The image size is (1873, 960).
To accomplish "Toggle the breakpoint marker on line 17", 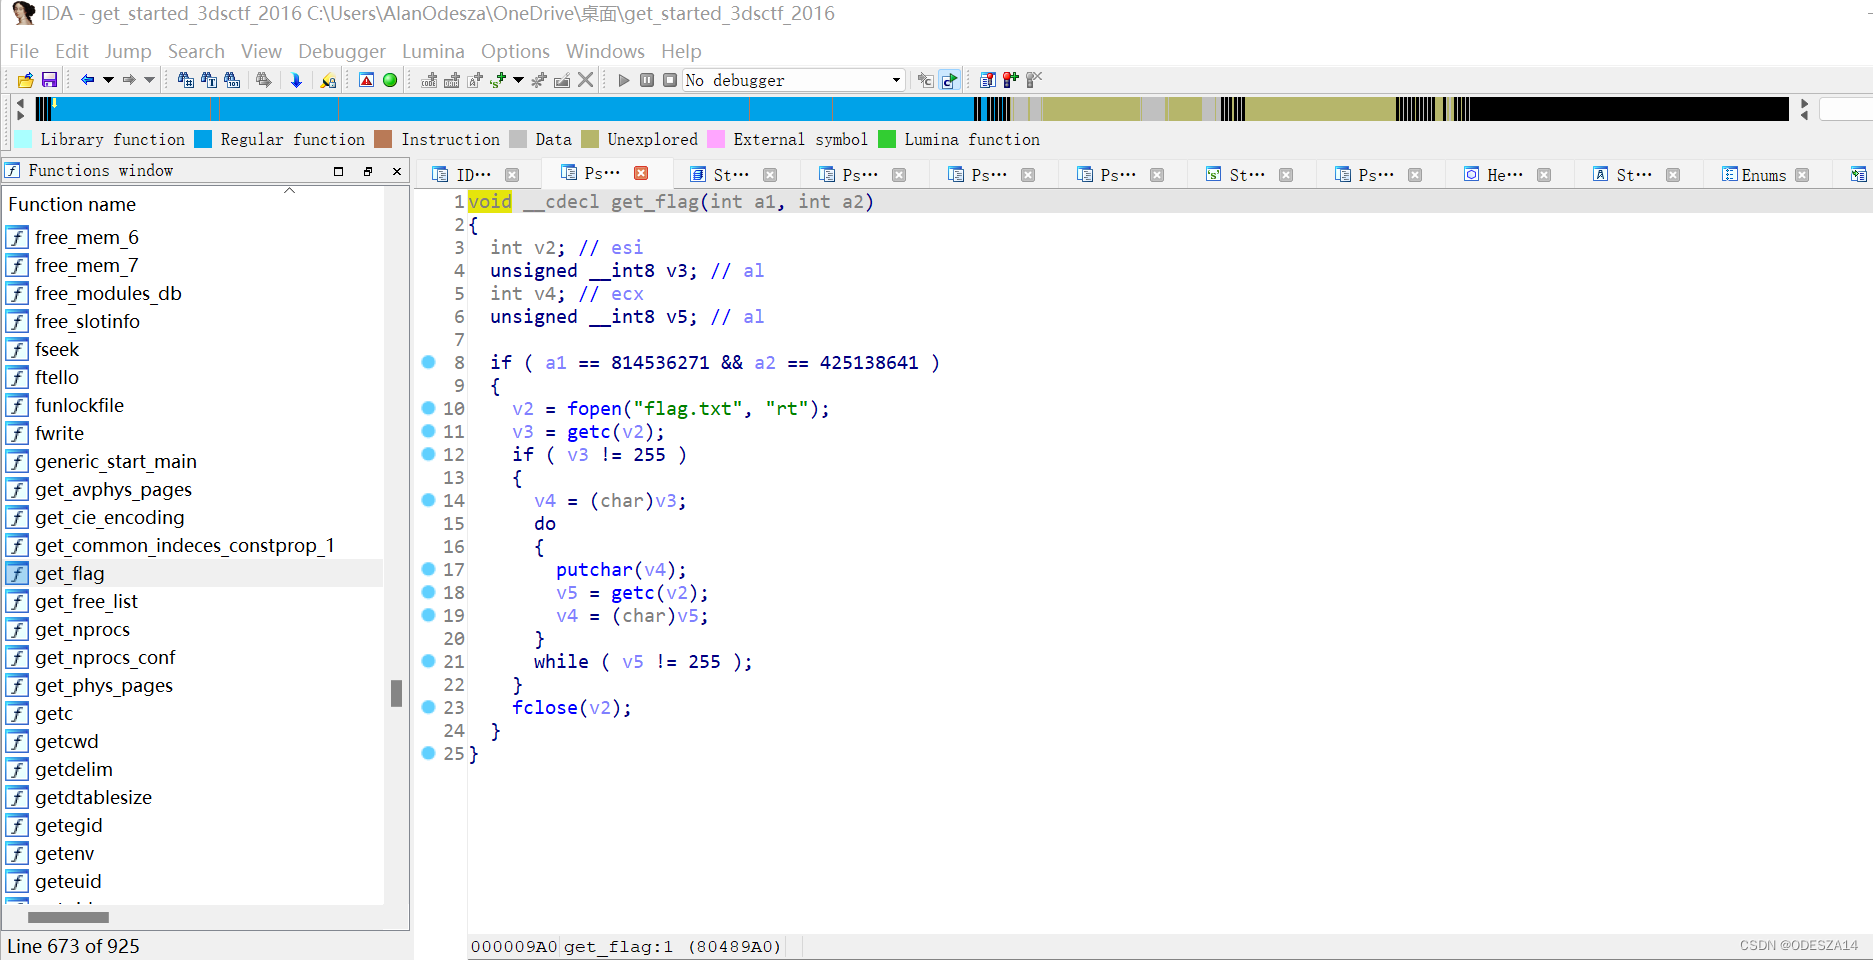I will (x=429, y=568).
